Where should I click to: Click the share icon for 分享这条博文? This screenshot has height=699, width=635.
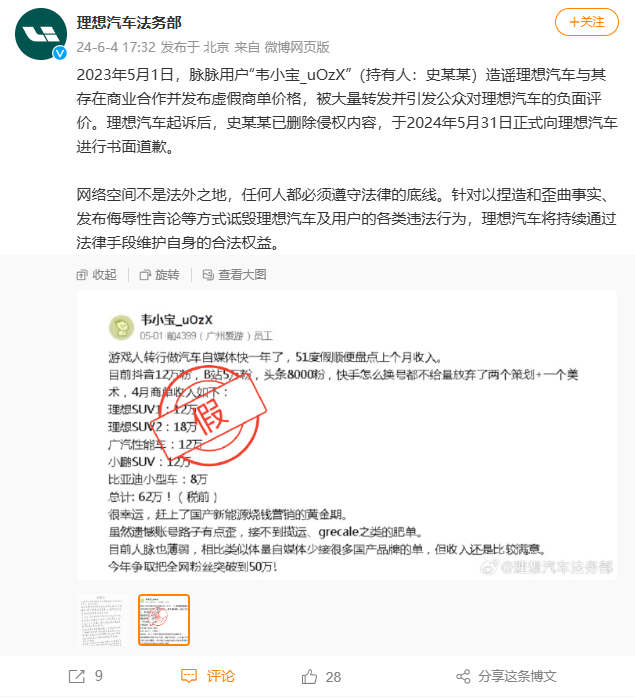[x=463, y=676]
